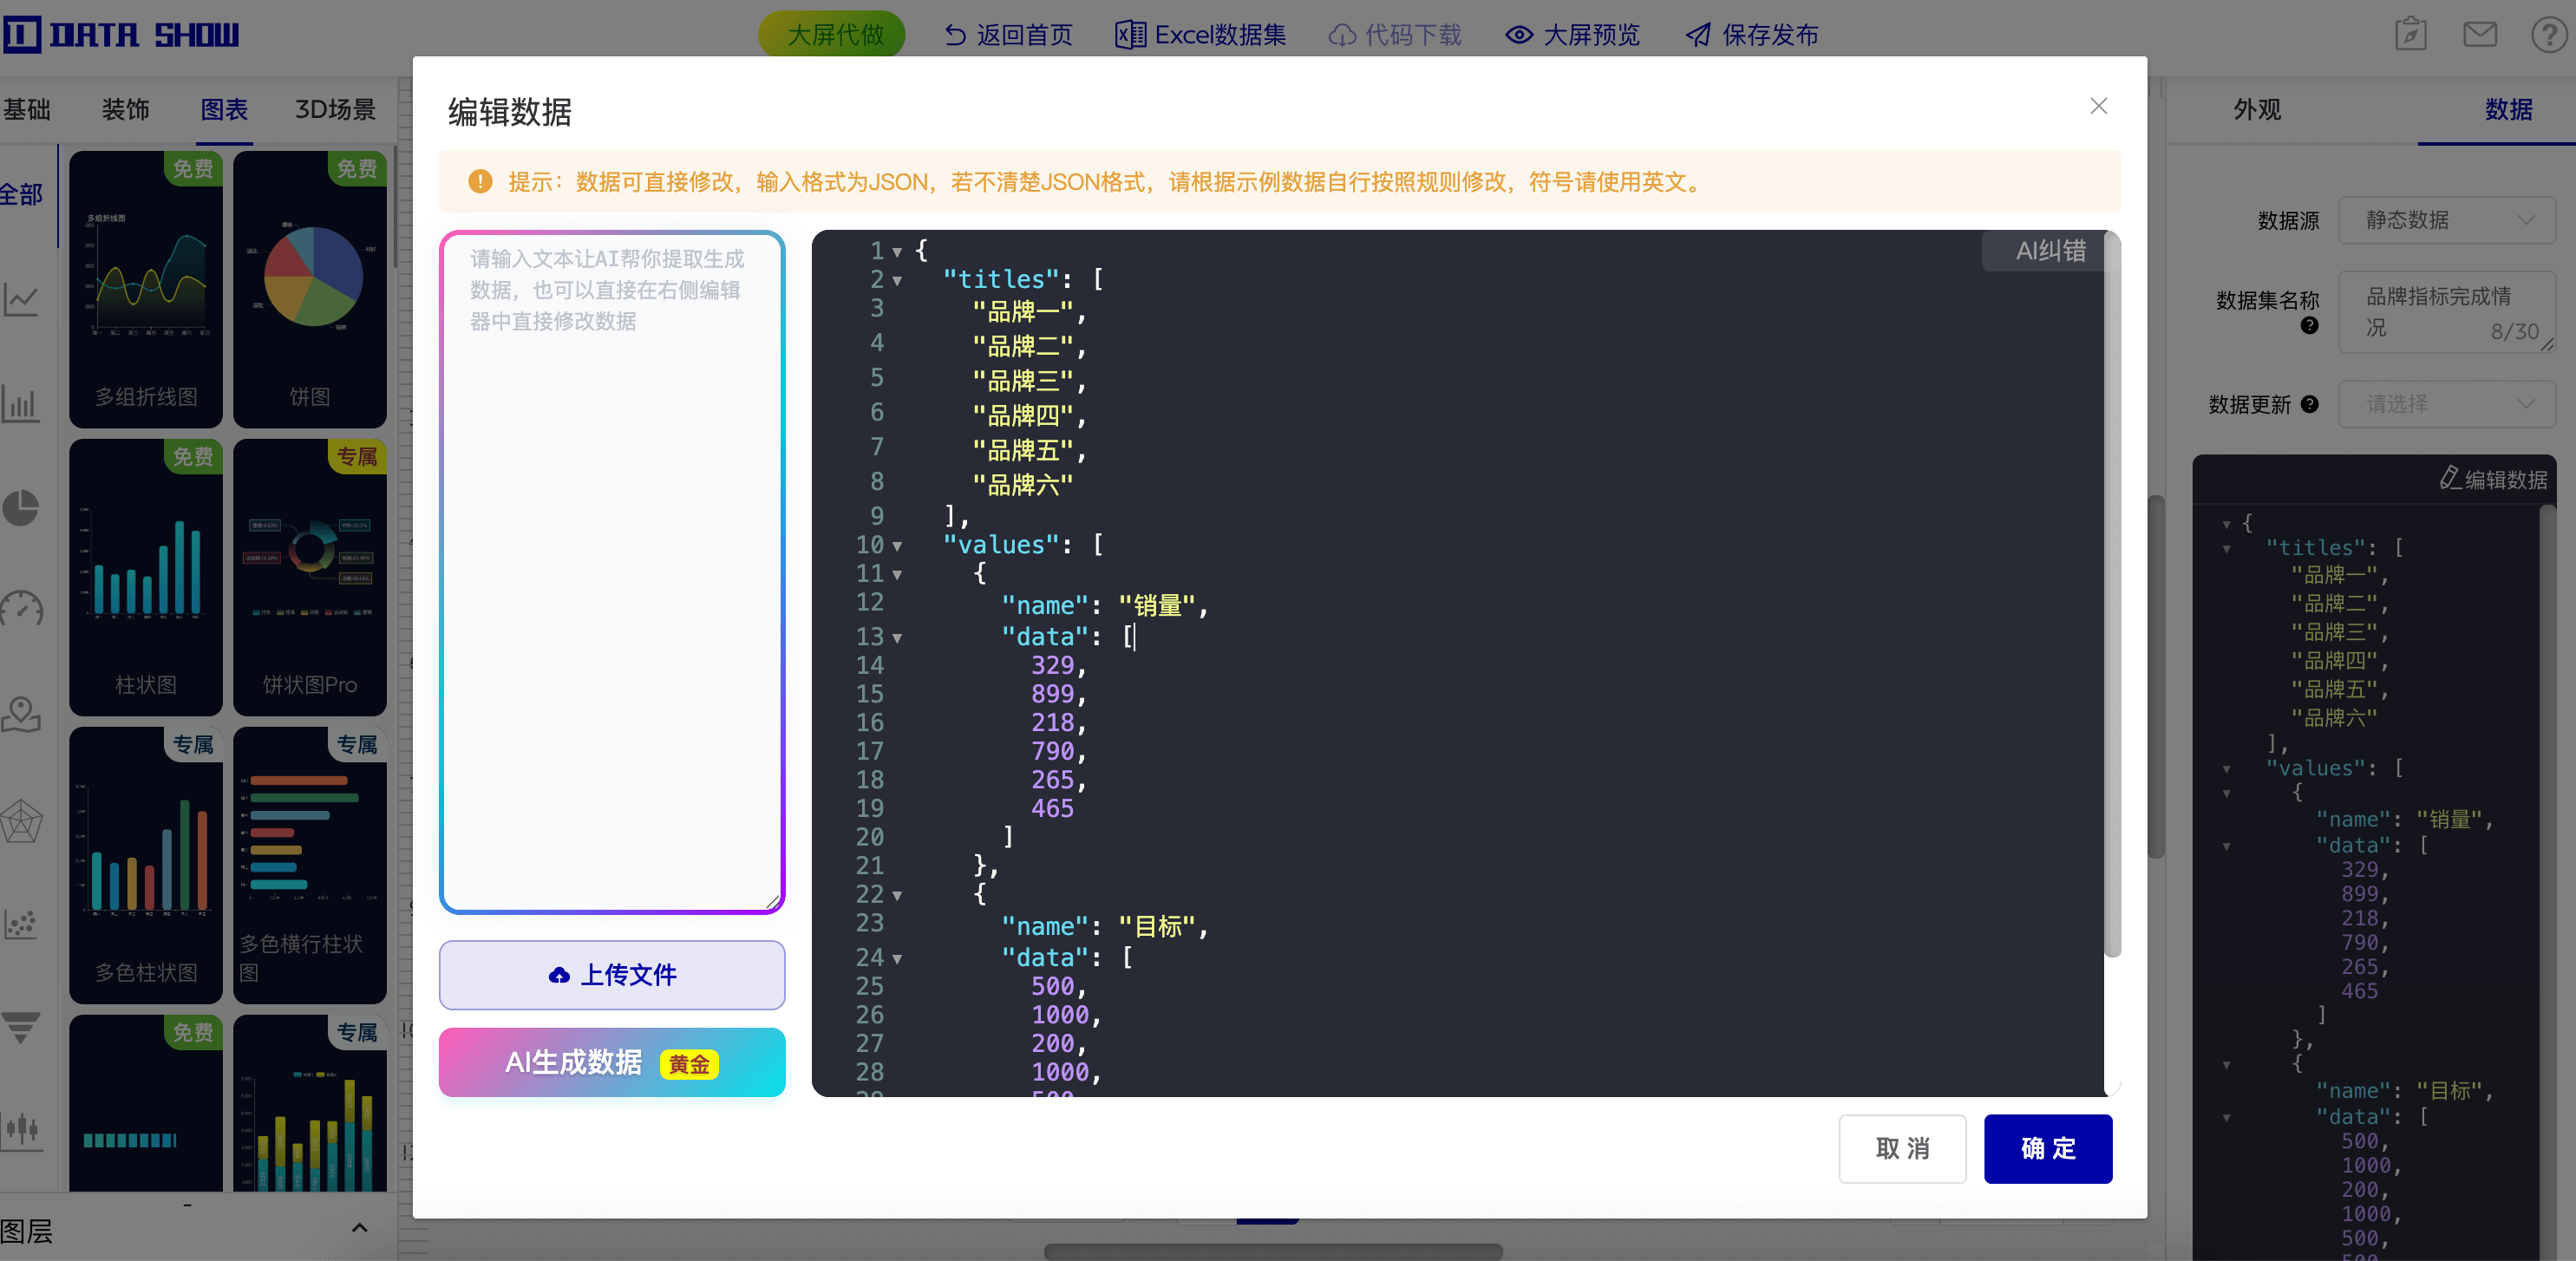This screenshot has height=1261, width=2576.
Task: Collapse the "values" array fold arrow at line 10
Action: click(897, 546)
